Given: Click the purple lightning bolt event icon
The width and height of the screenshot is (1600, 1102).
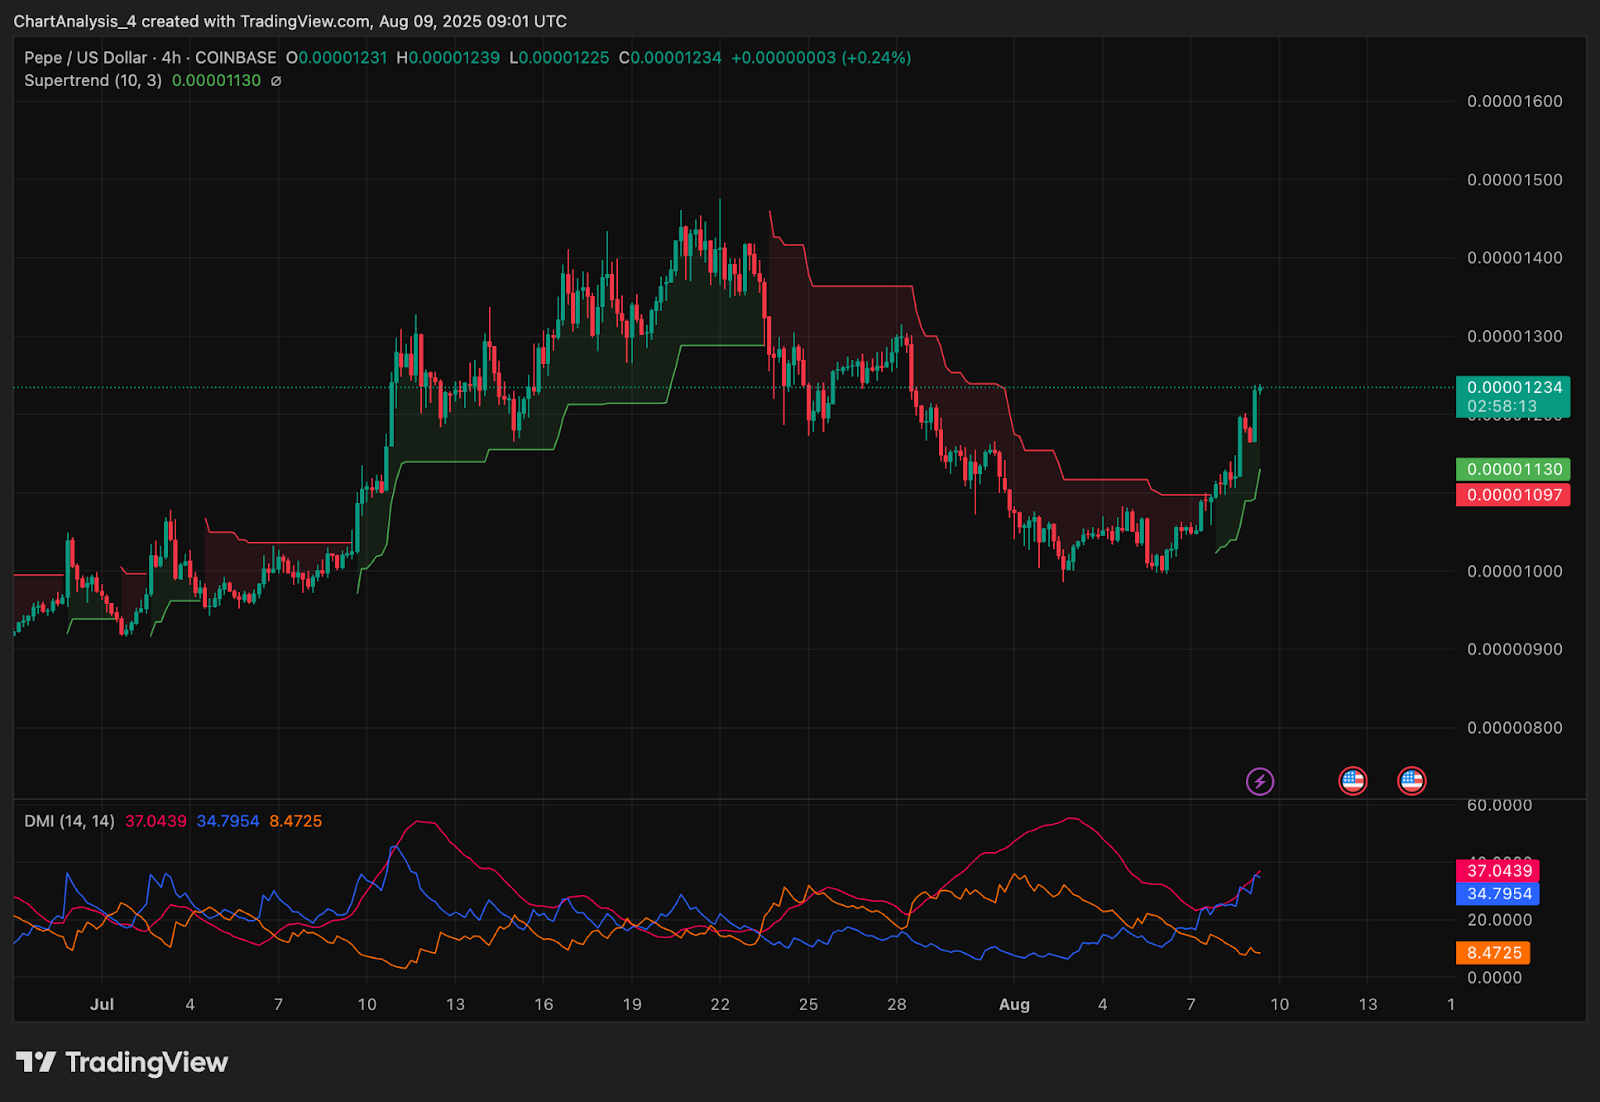Looking at the screenshot, I should point(1259,781).
